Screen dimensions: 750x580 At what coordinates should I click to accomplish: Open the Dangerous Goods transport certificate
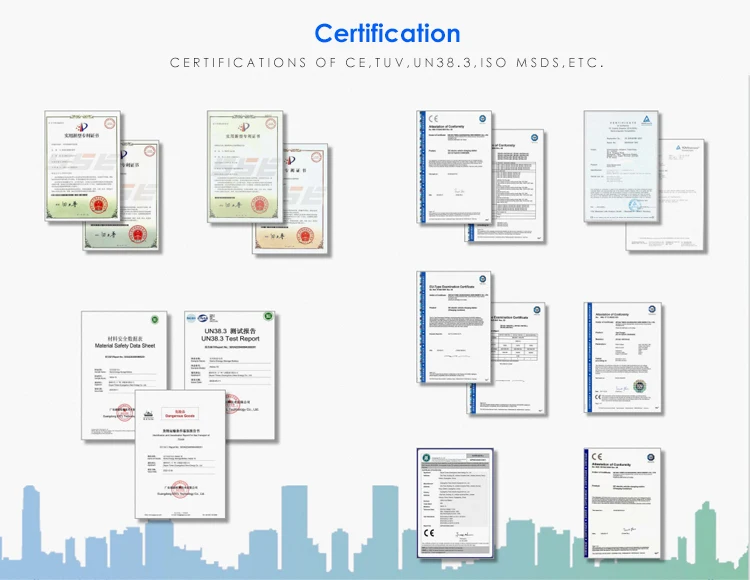pyautogui.click(x=180, y=454)
